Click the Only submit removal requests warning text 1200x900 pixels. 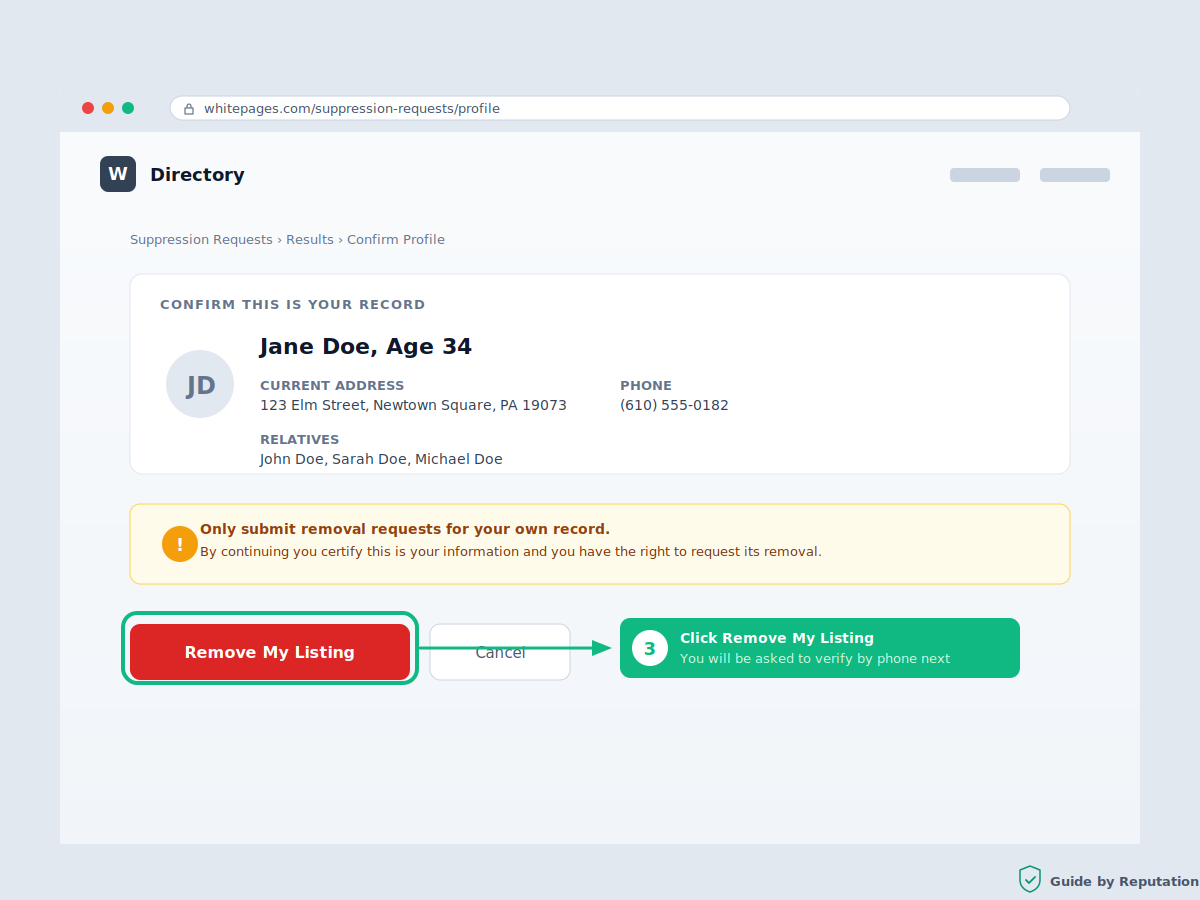(x=405, y=529)
